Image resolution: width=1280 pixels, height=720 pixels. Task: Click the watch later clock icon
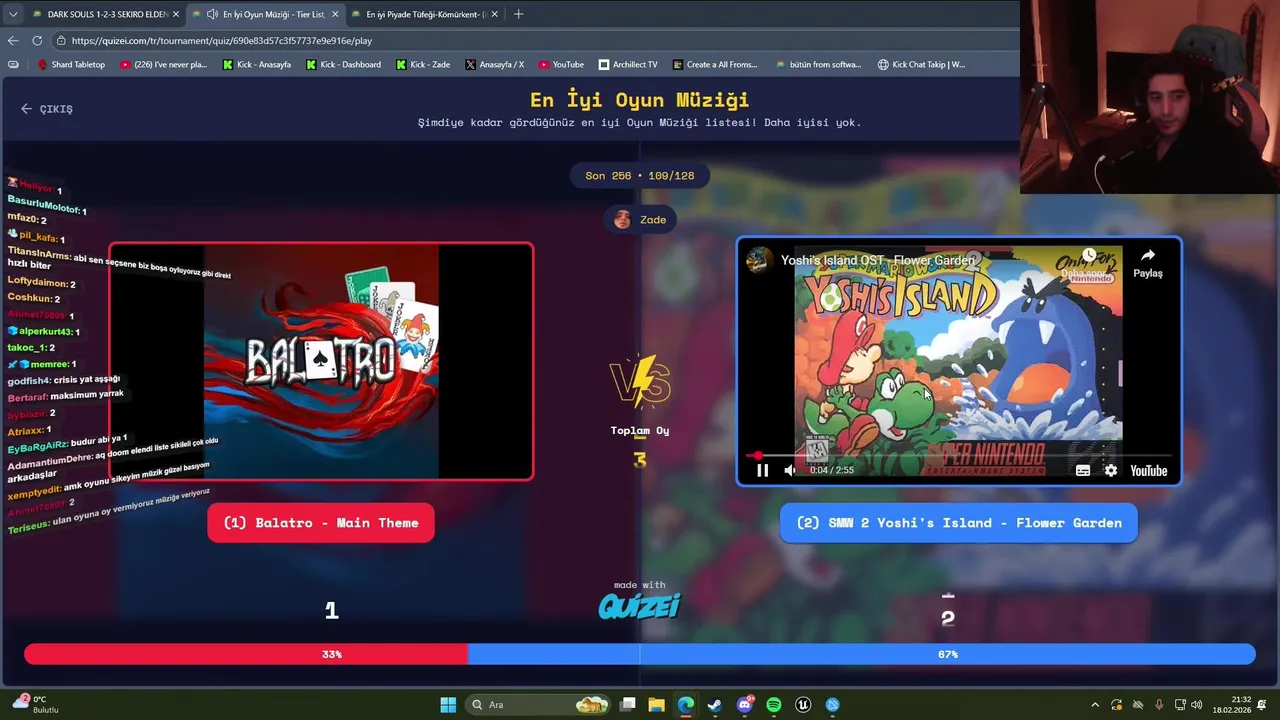click(x=1089, y=256)
